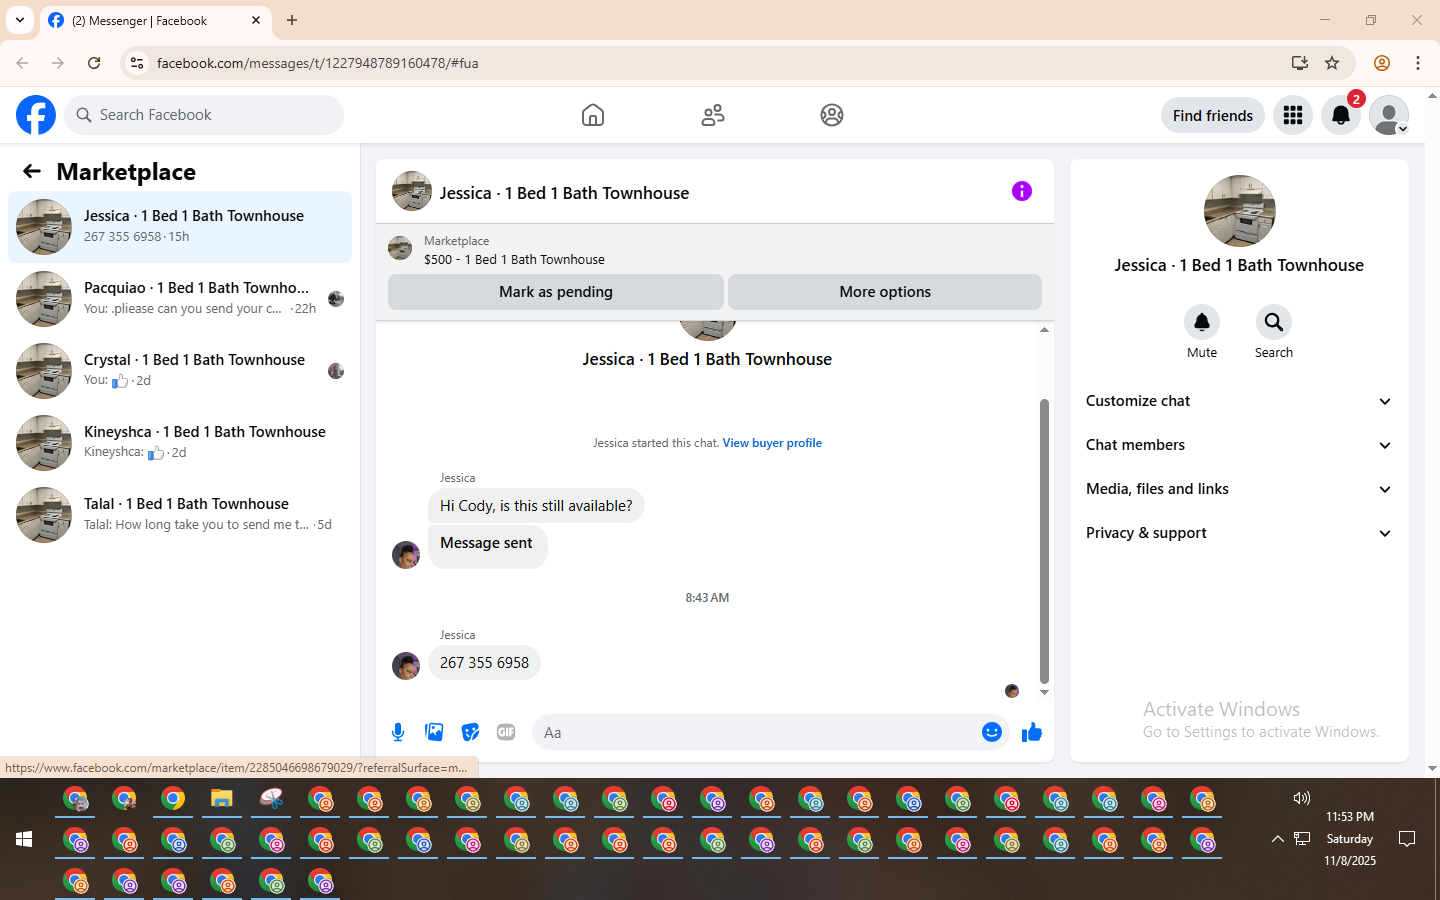The image size is (1440, 900).
Task: Search in conversation with magnifier icon
Action: [x=1274, y=322]
